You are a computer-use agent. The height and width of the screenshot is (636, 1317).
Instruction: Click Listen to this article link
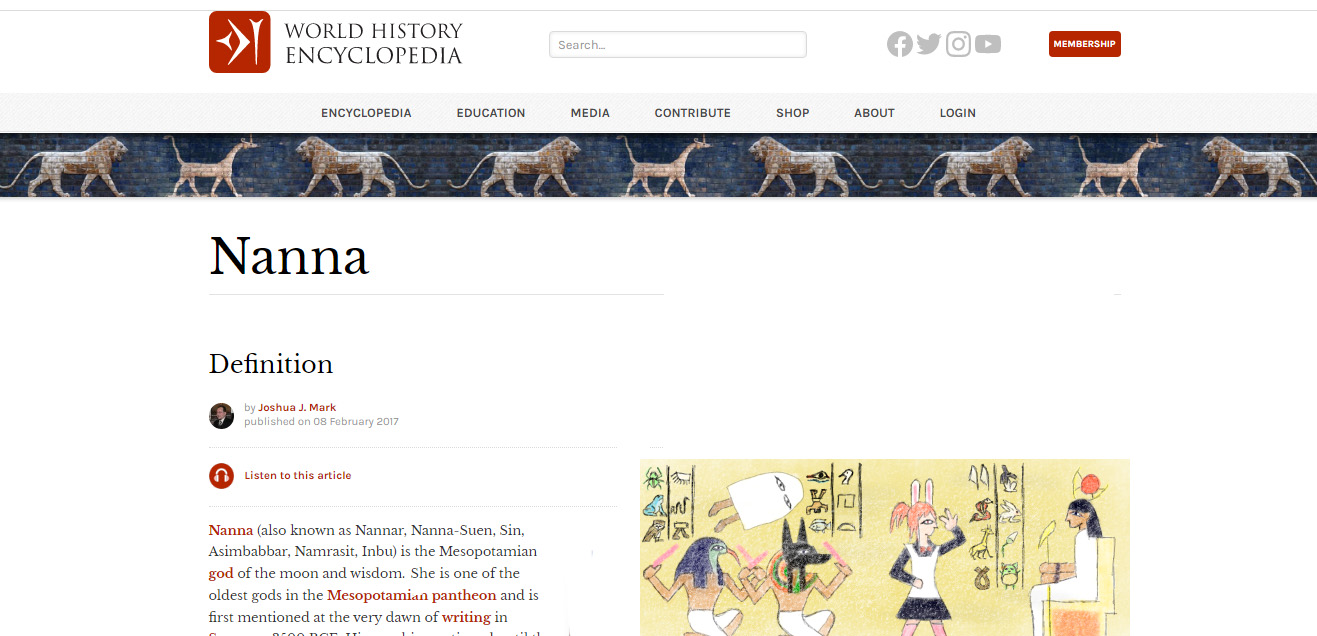(x=298, y=476)
